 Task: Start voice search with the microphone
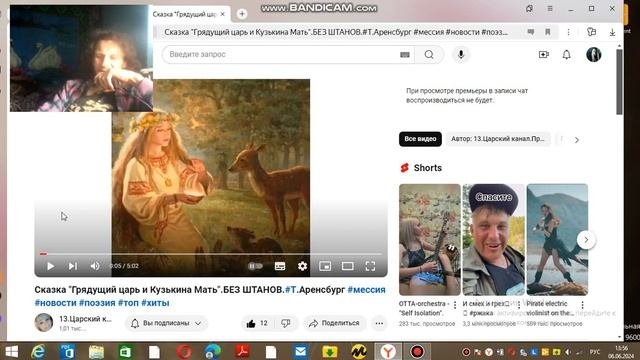pyautogui.click(x=461, y=55)
